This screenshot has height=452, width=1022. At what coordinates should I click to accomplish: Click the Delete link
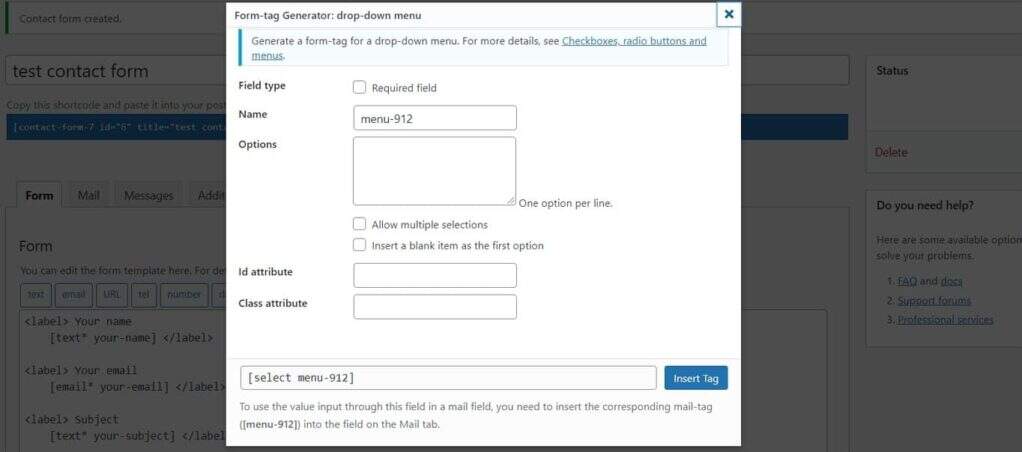[x=891, y=152]
